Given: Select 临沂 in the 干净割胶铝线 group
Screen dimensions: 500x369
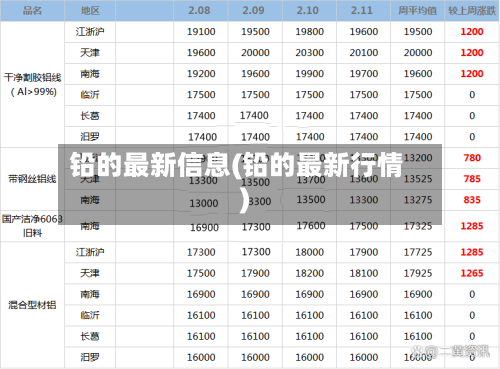Looking at the screenshot, I should point(90,95).
